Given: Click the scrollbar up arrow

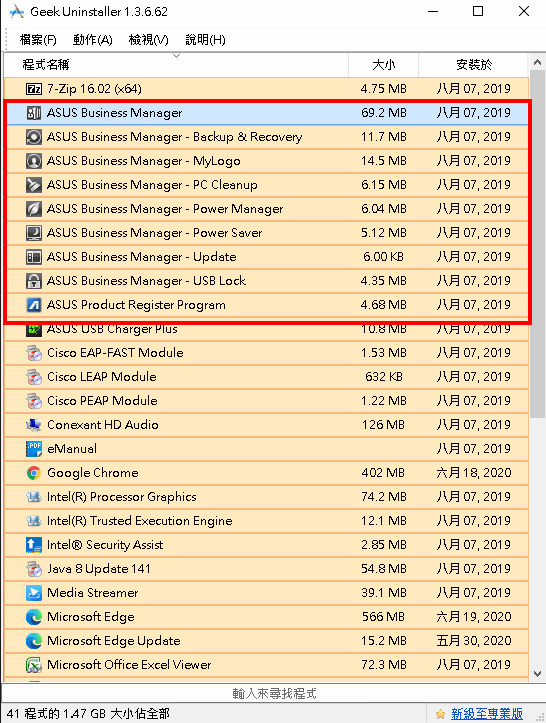Looking at the screenshot, I should (537, 62).
